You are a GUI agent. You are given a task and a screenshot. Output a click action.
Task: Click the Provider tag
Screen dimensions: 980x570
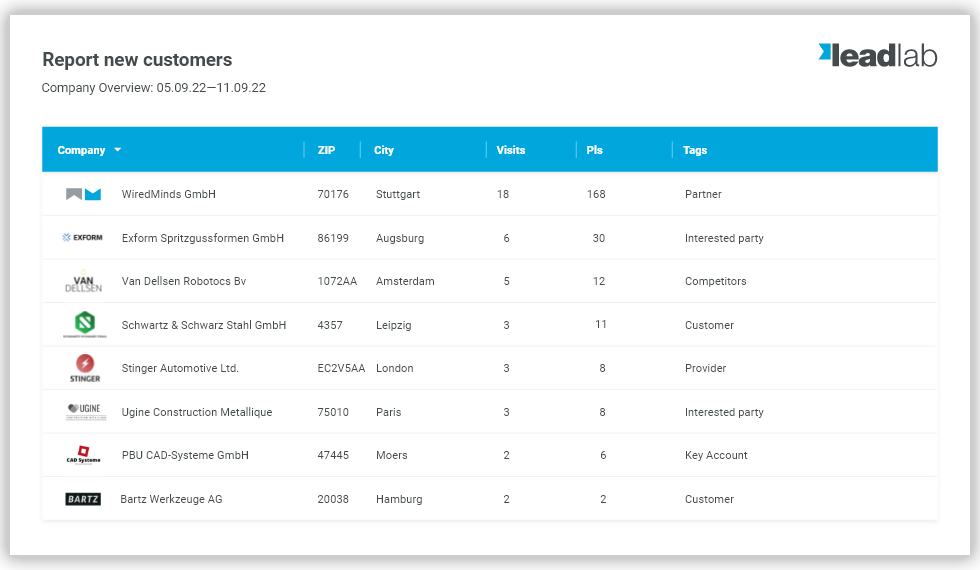tap(706, 368)
